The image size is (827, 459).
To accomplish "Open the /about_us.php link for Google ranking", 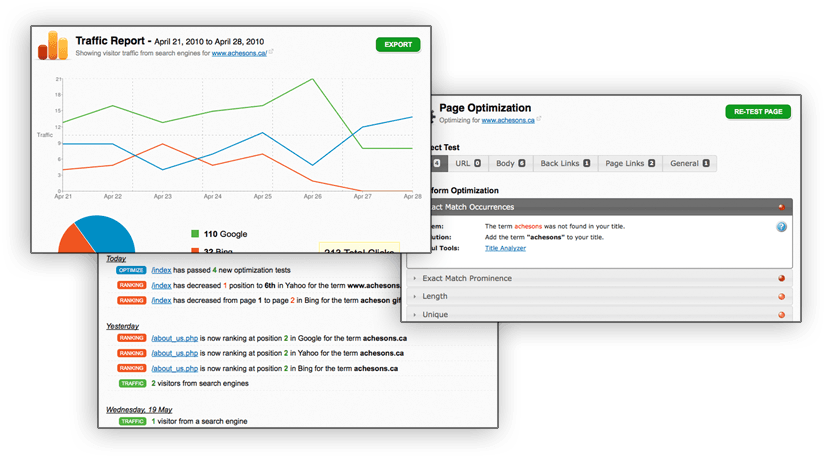I will [174, 338].
